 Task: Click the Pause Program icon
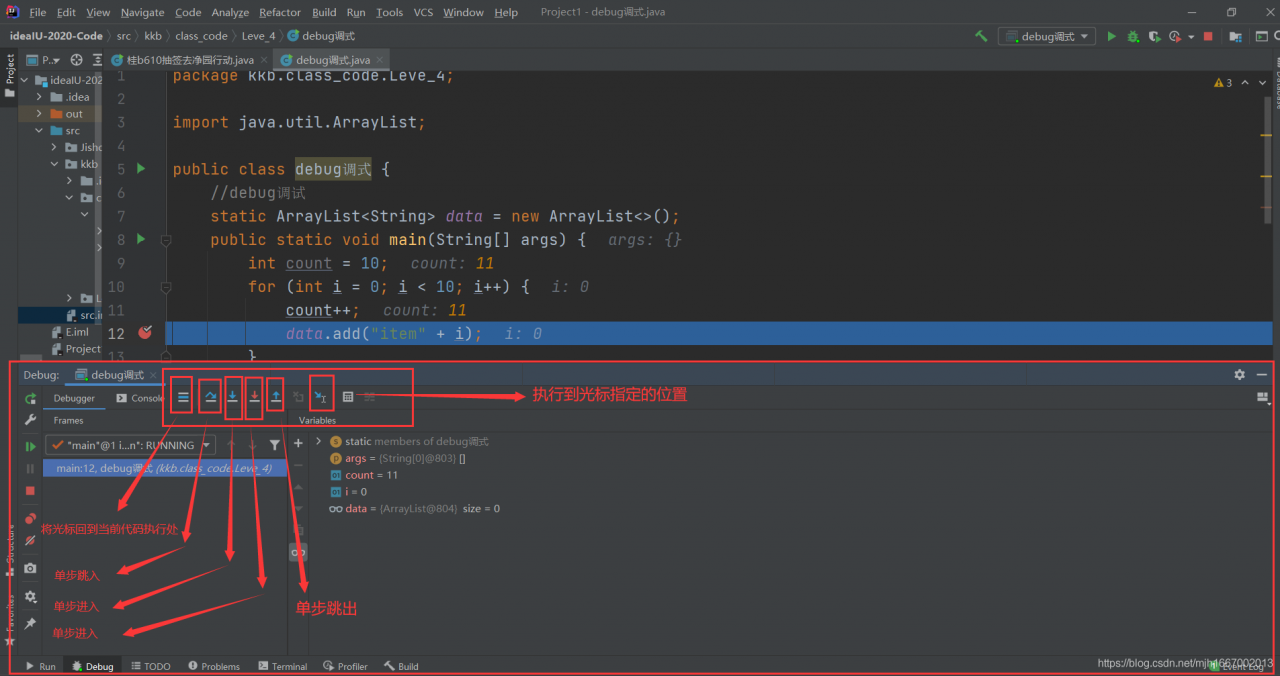pos(30,468)
